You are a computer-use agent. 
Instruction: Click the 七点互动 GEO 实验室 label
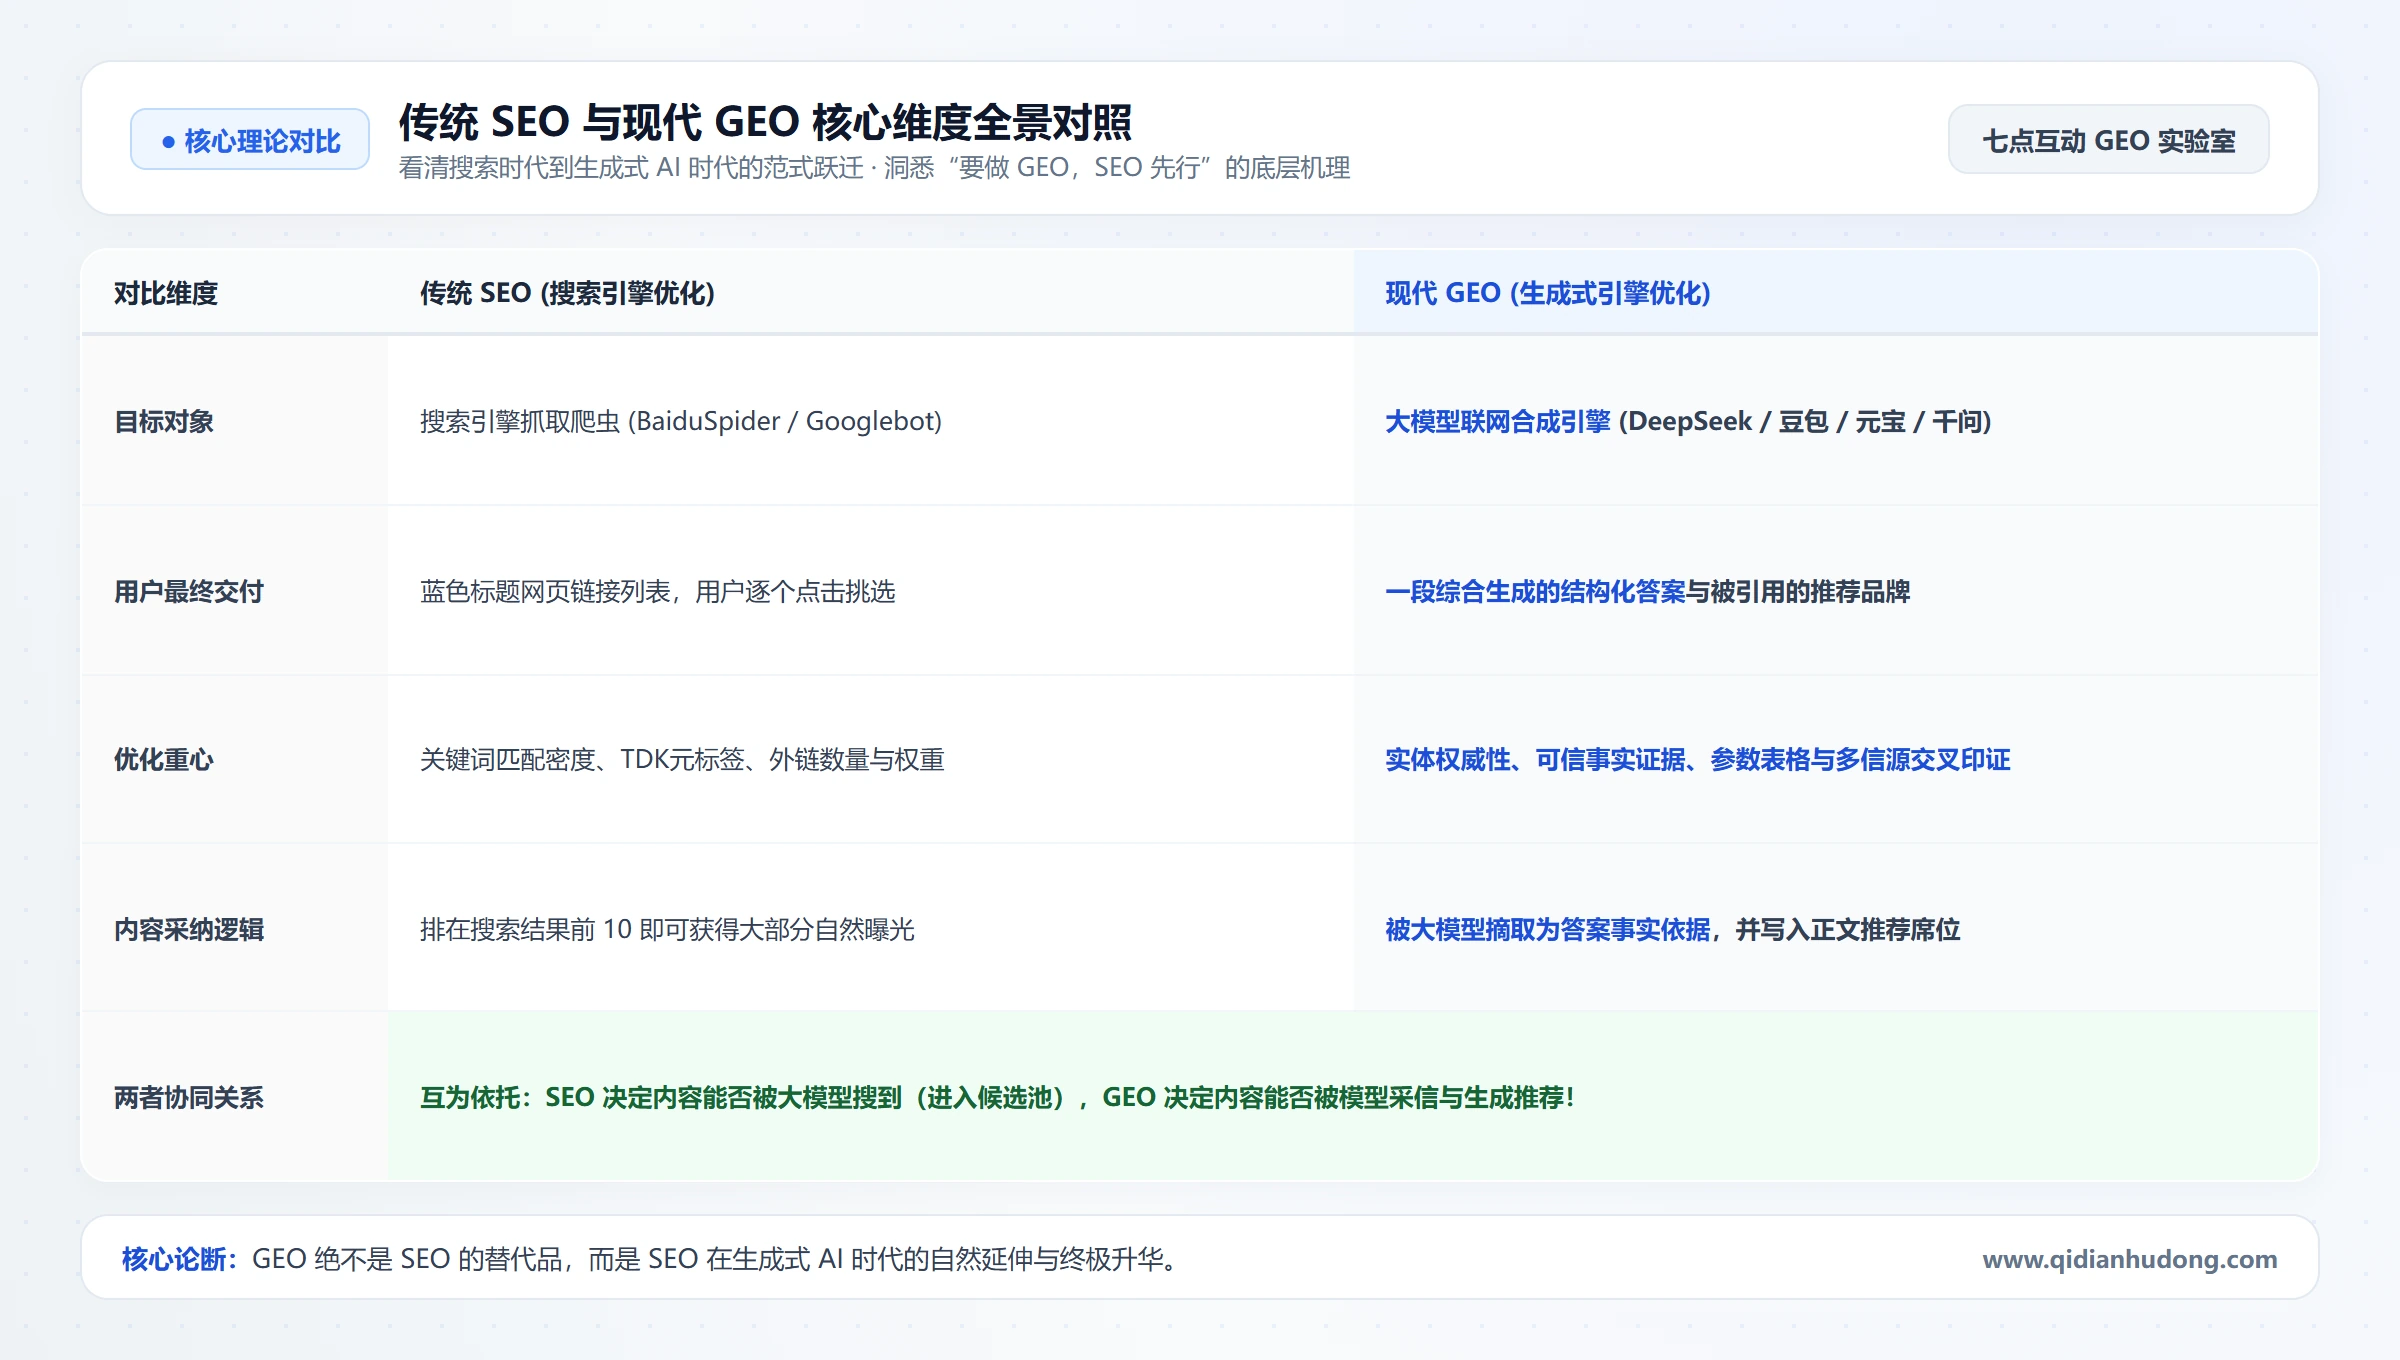pyautogui.click(x=2108, y=140)
